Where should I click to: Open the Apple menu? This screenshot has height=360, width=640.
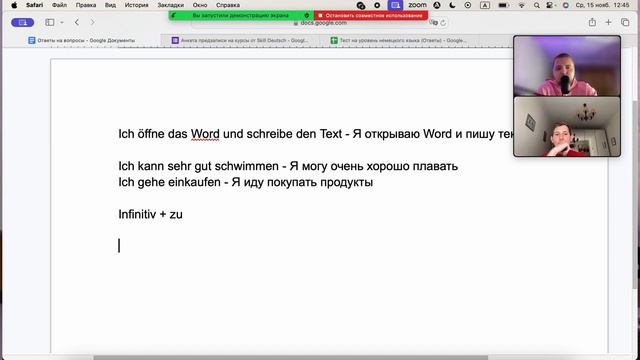coord(14,5)
